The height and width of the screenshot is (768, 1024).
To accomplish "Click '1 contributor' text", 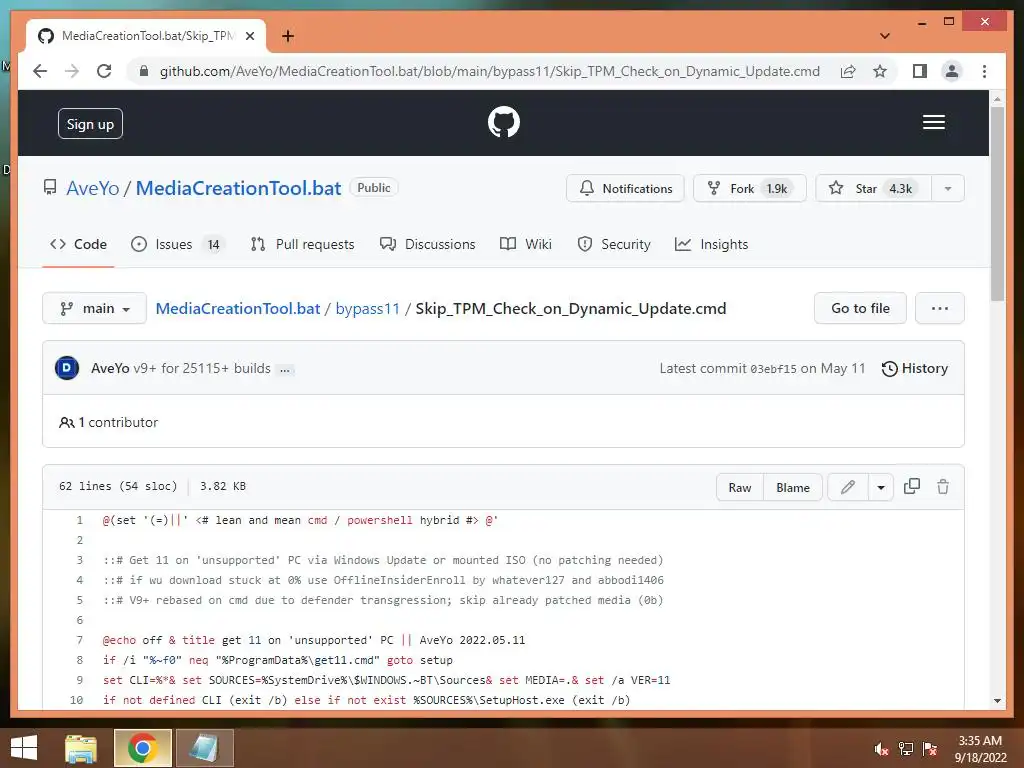I will tap(118, 423).
